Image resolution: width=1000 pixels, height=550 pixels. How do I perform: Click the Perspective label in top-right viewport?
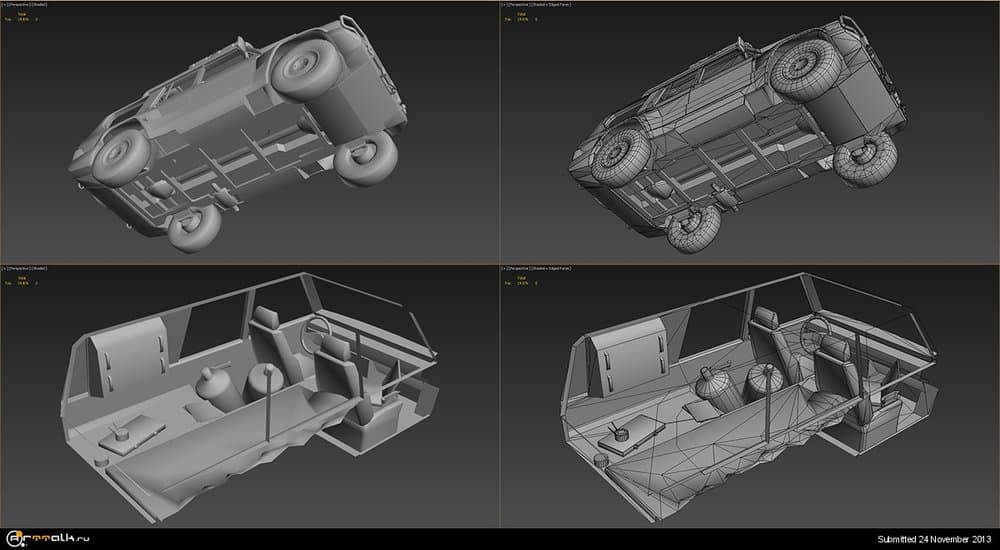[x=519, y=5]
